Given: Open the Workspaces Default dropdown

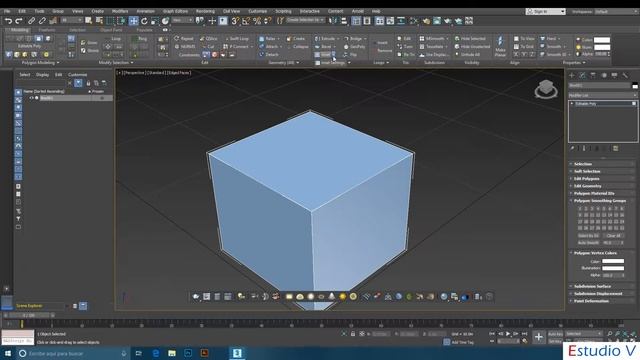Looking at the screenshot, I should pos(616,11).
